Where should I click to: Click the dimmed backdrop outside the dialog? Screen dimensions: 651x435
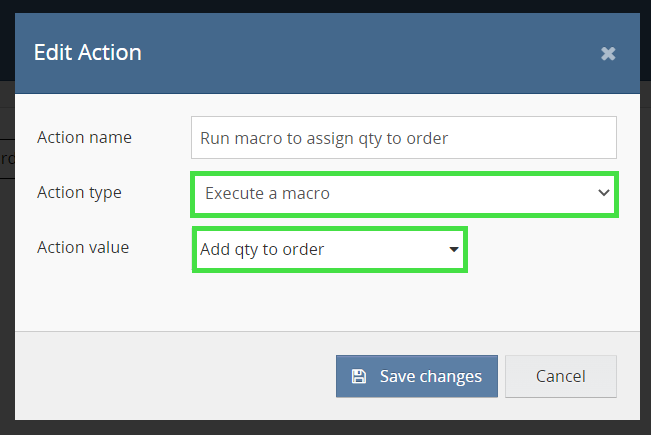[x=5, y=250]
